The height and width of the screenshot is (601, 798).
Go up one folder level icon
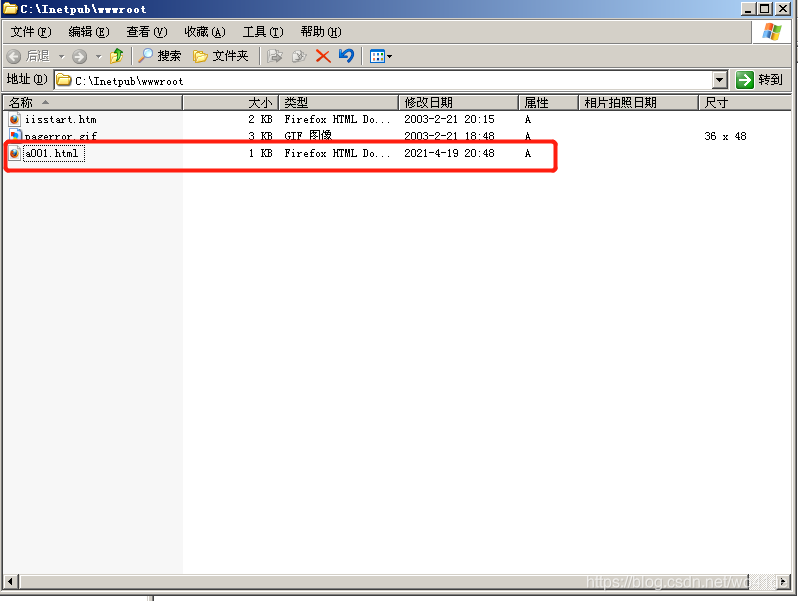(117, 56)
